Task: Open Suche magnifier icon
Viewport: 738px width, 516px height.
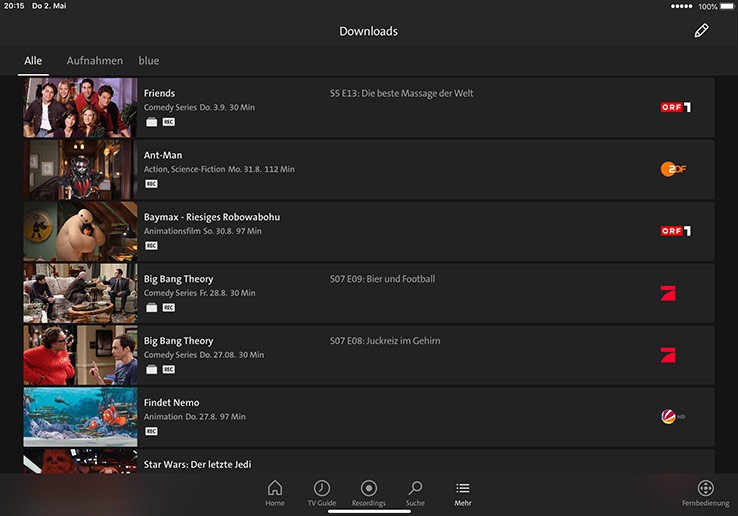Action: [x=415, y=488]
